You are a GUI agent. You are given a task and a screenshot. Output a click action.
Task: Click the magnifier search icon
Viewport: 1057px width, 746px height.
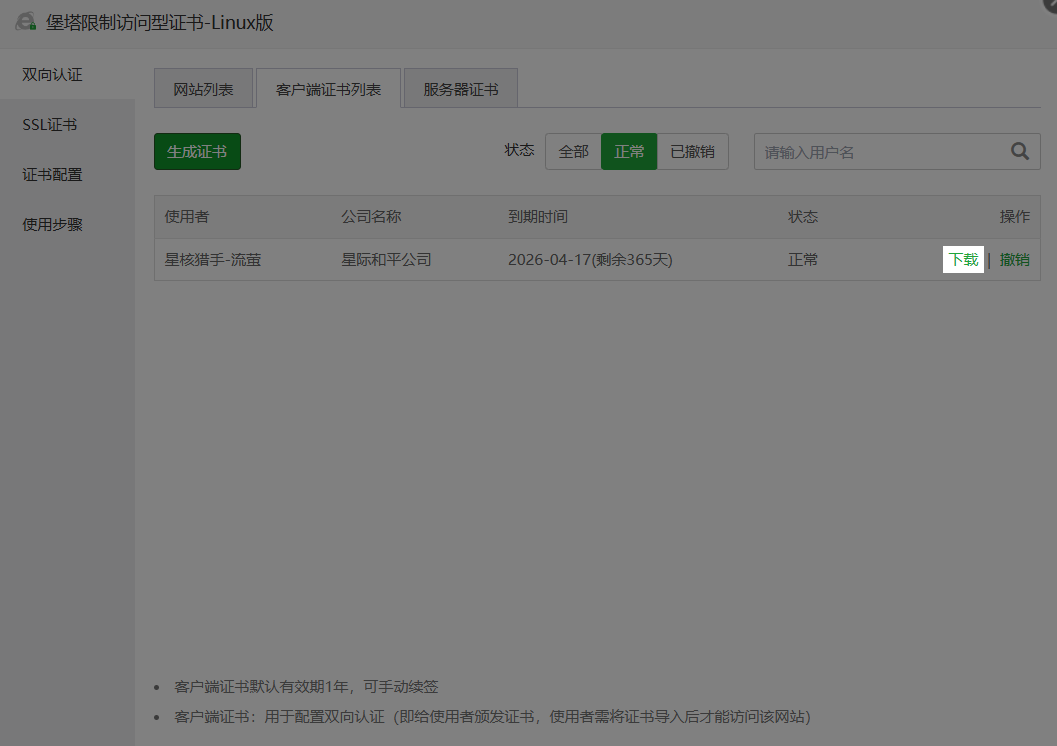tap(1019, 151)
